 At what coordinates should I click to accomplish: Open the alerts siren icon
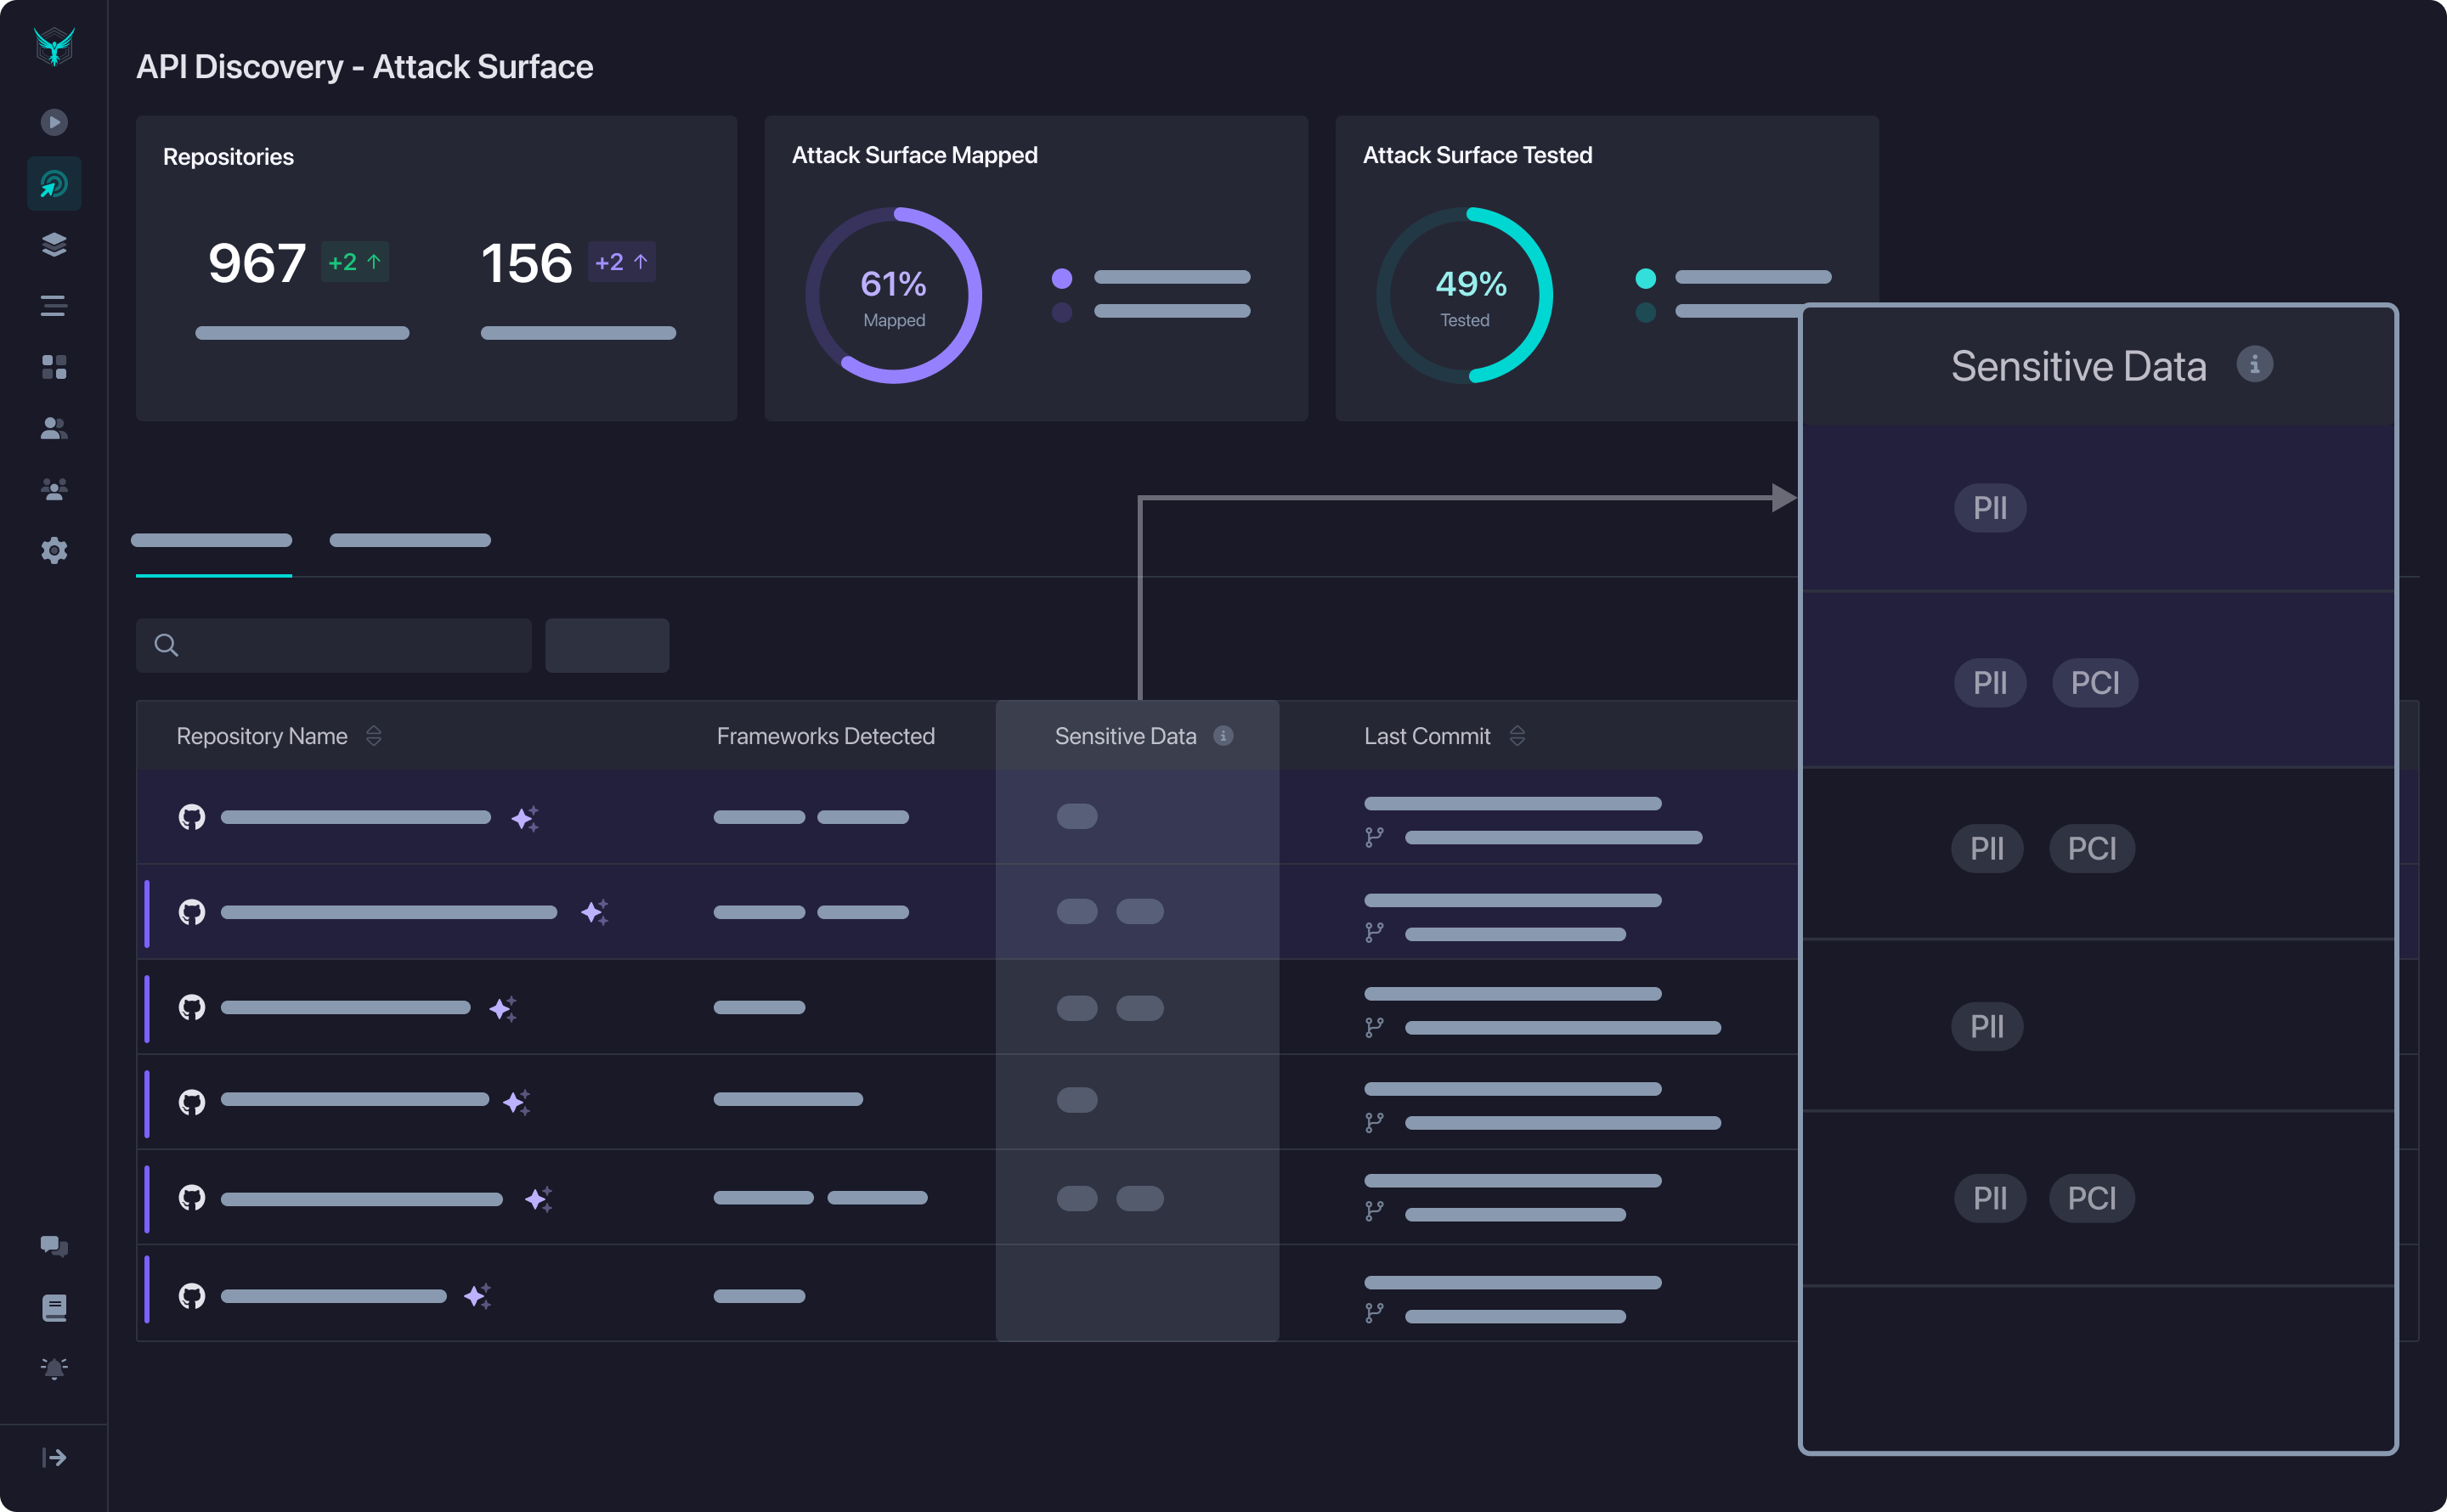[x=54, y=1368]
